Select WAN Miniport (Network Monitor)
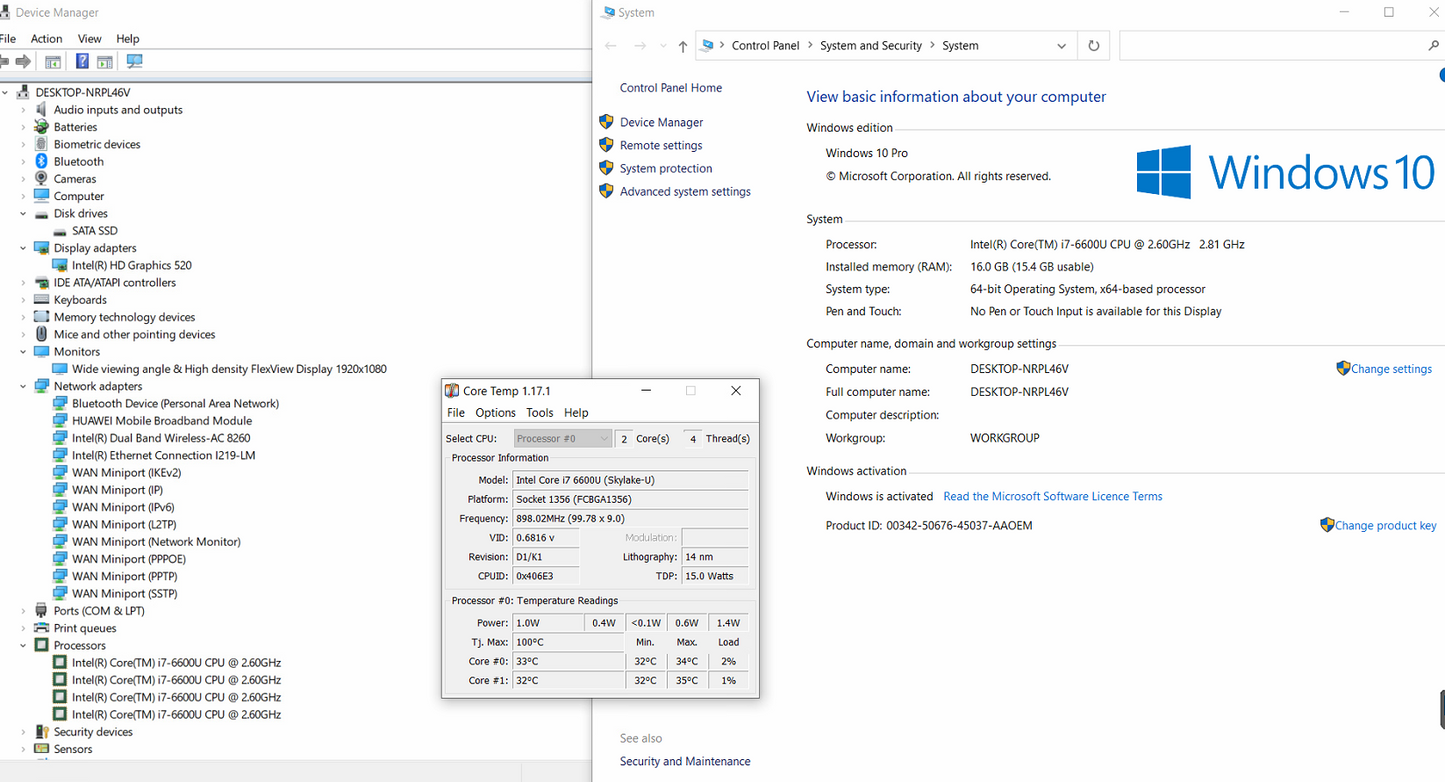This screenshot has height=782, width=1445. [x=156, y=542]
